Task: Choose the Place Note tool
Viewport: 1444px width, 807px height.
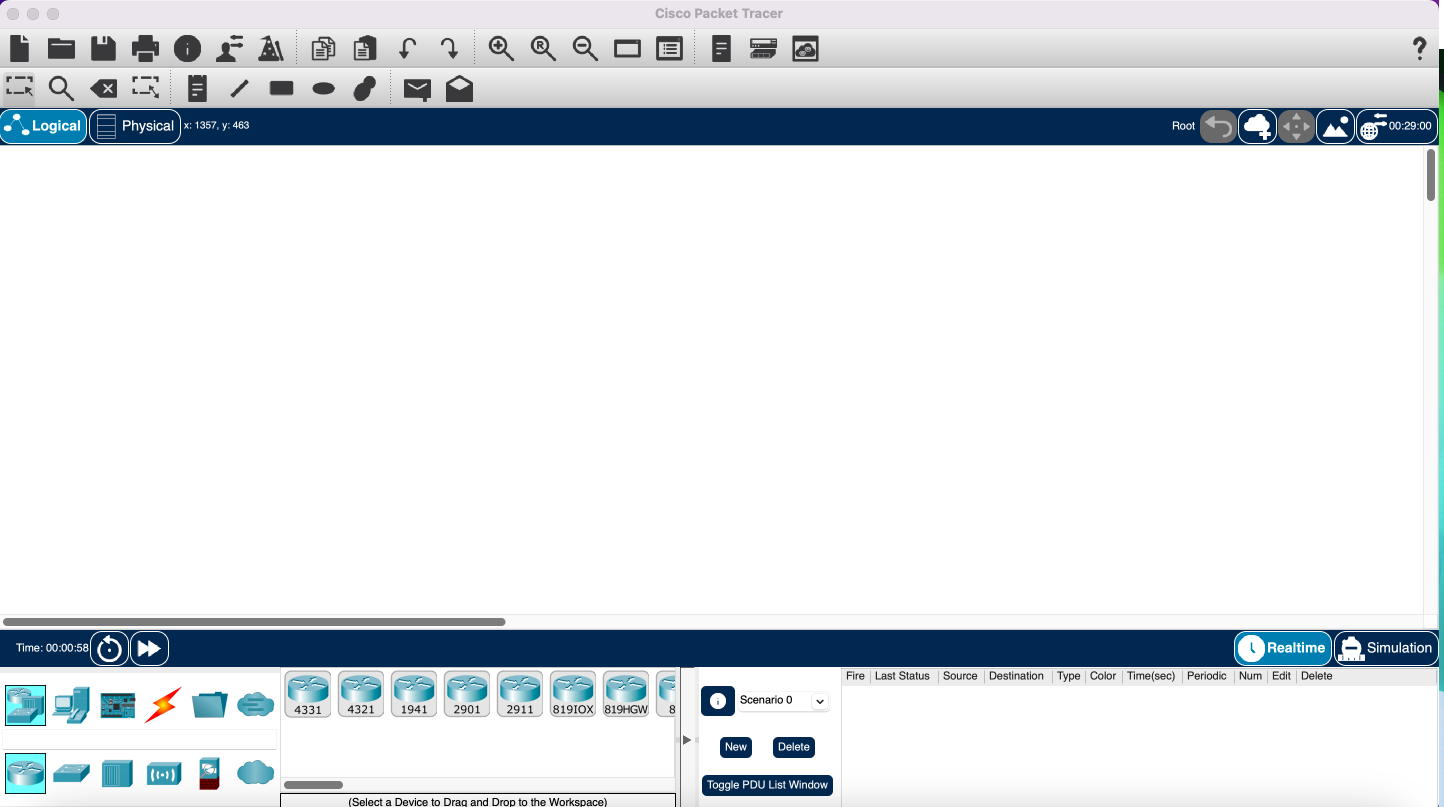Action: point(198,88)
